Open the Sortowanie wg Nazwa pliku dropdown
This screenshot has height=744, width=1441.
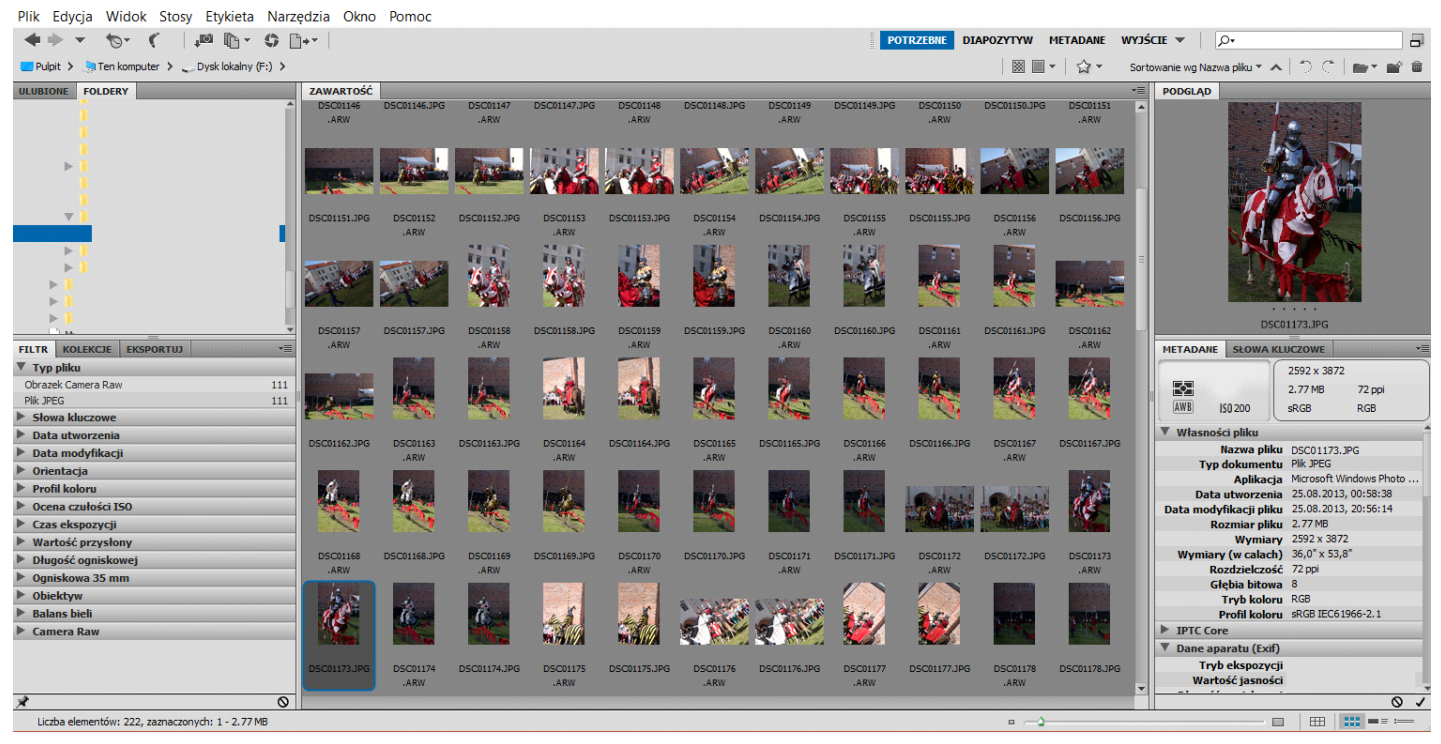[1195, 67]
